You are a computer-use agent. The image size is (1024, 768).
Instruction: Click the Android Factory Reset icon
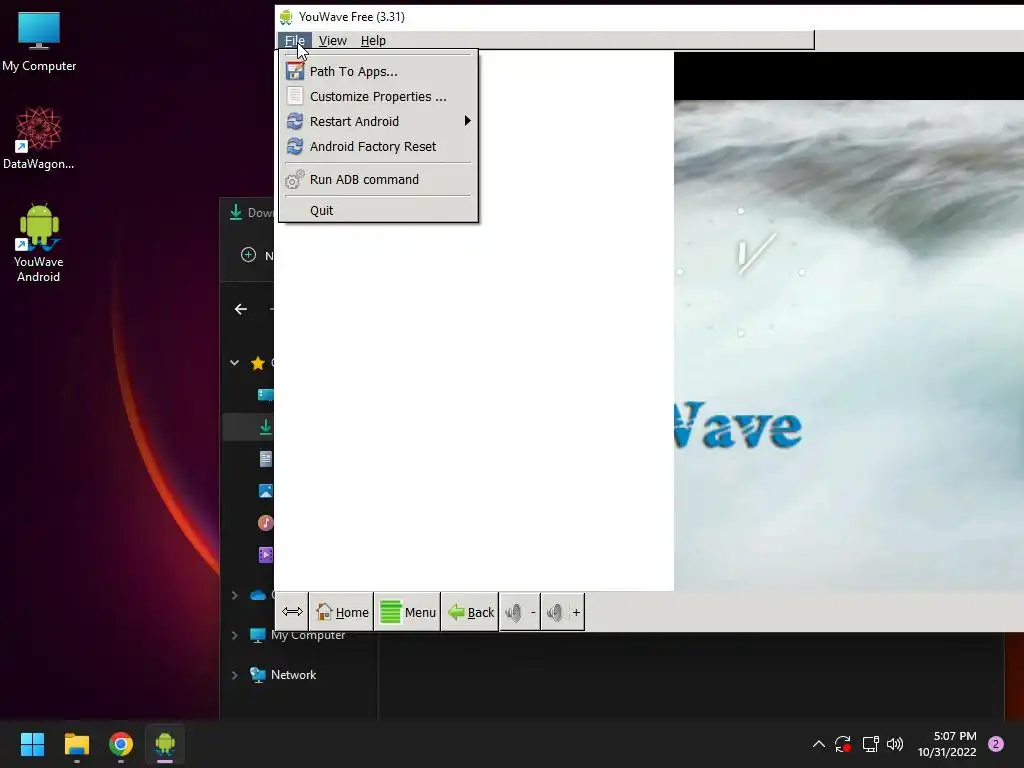(x=295, y=146)
